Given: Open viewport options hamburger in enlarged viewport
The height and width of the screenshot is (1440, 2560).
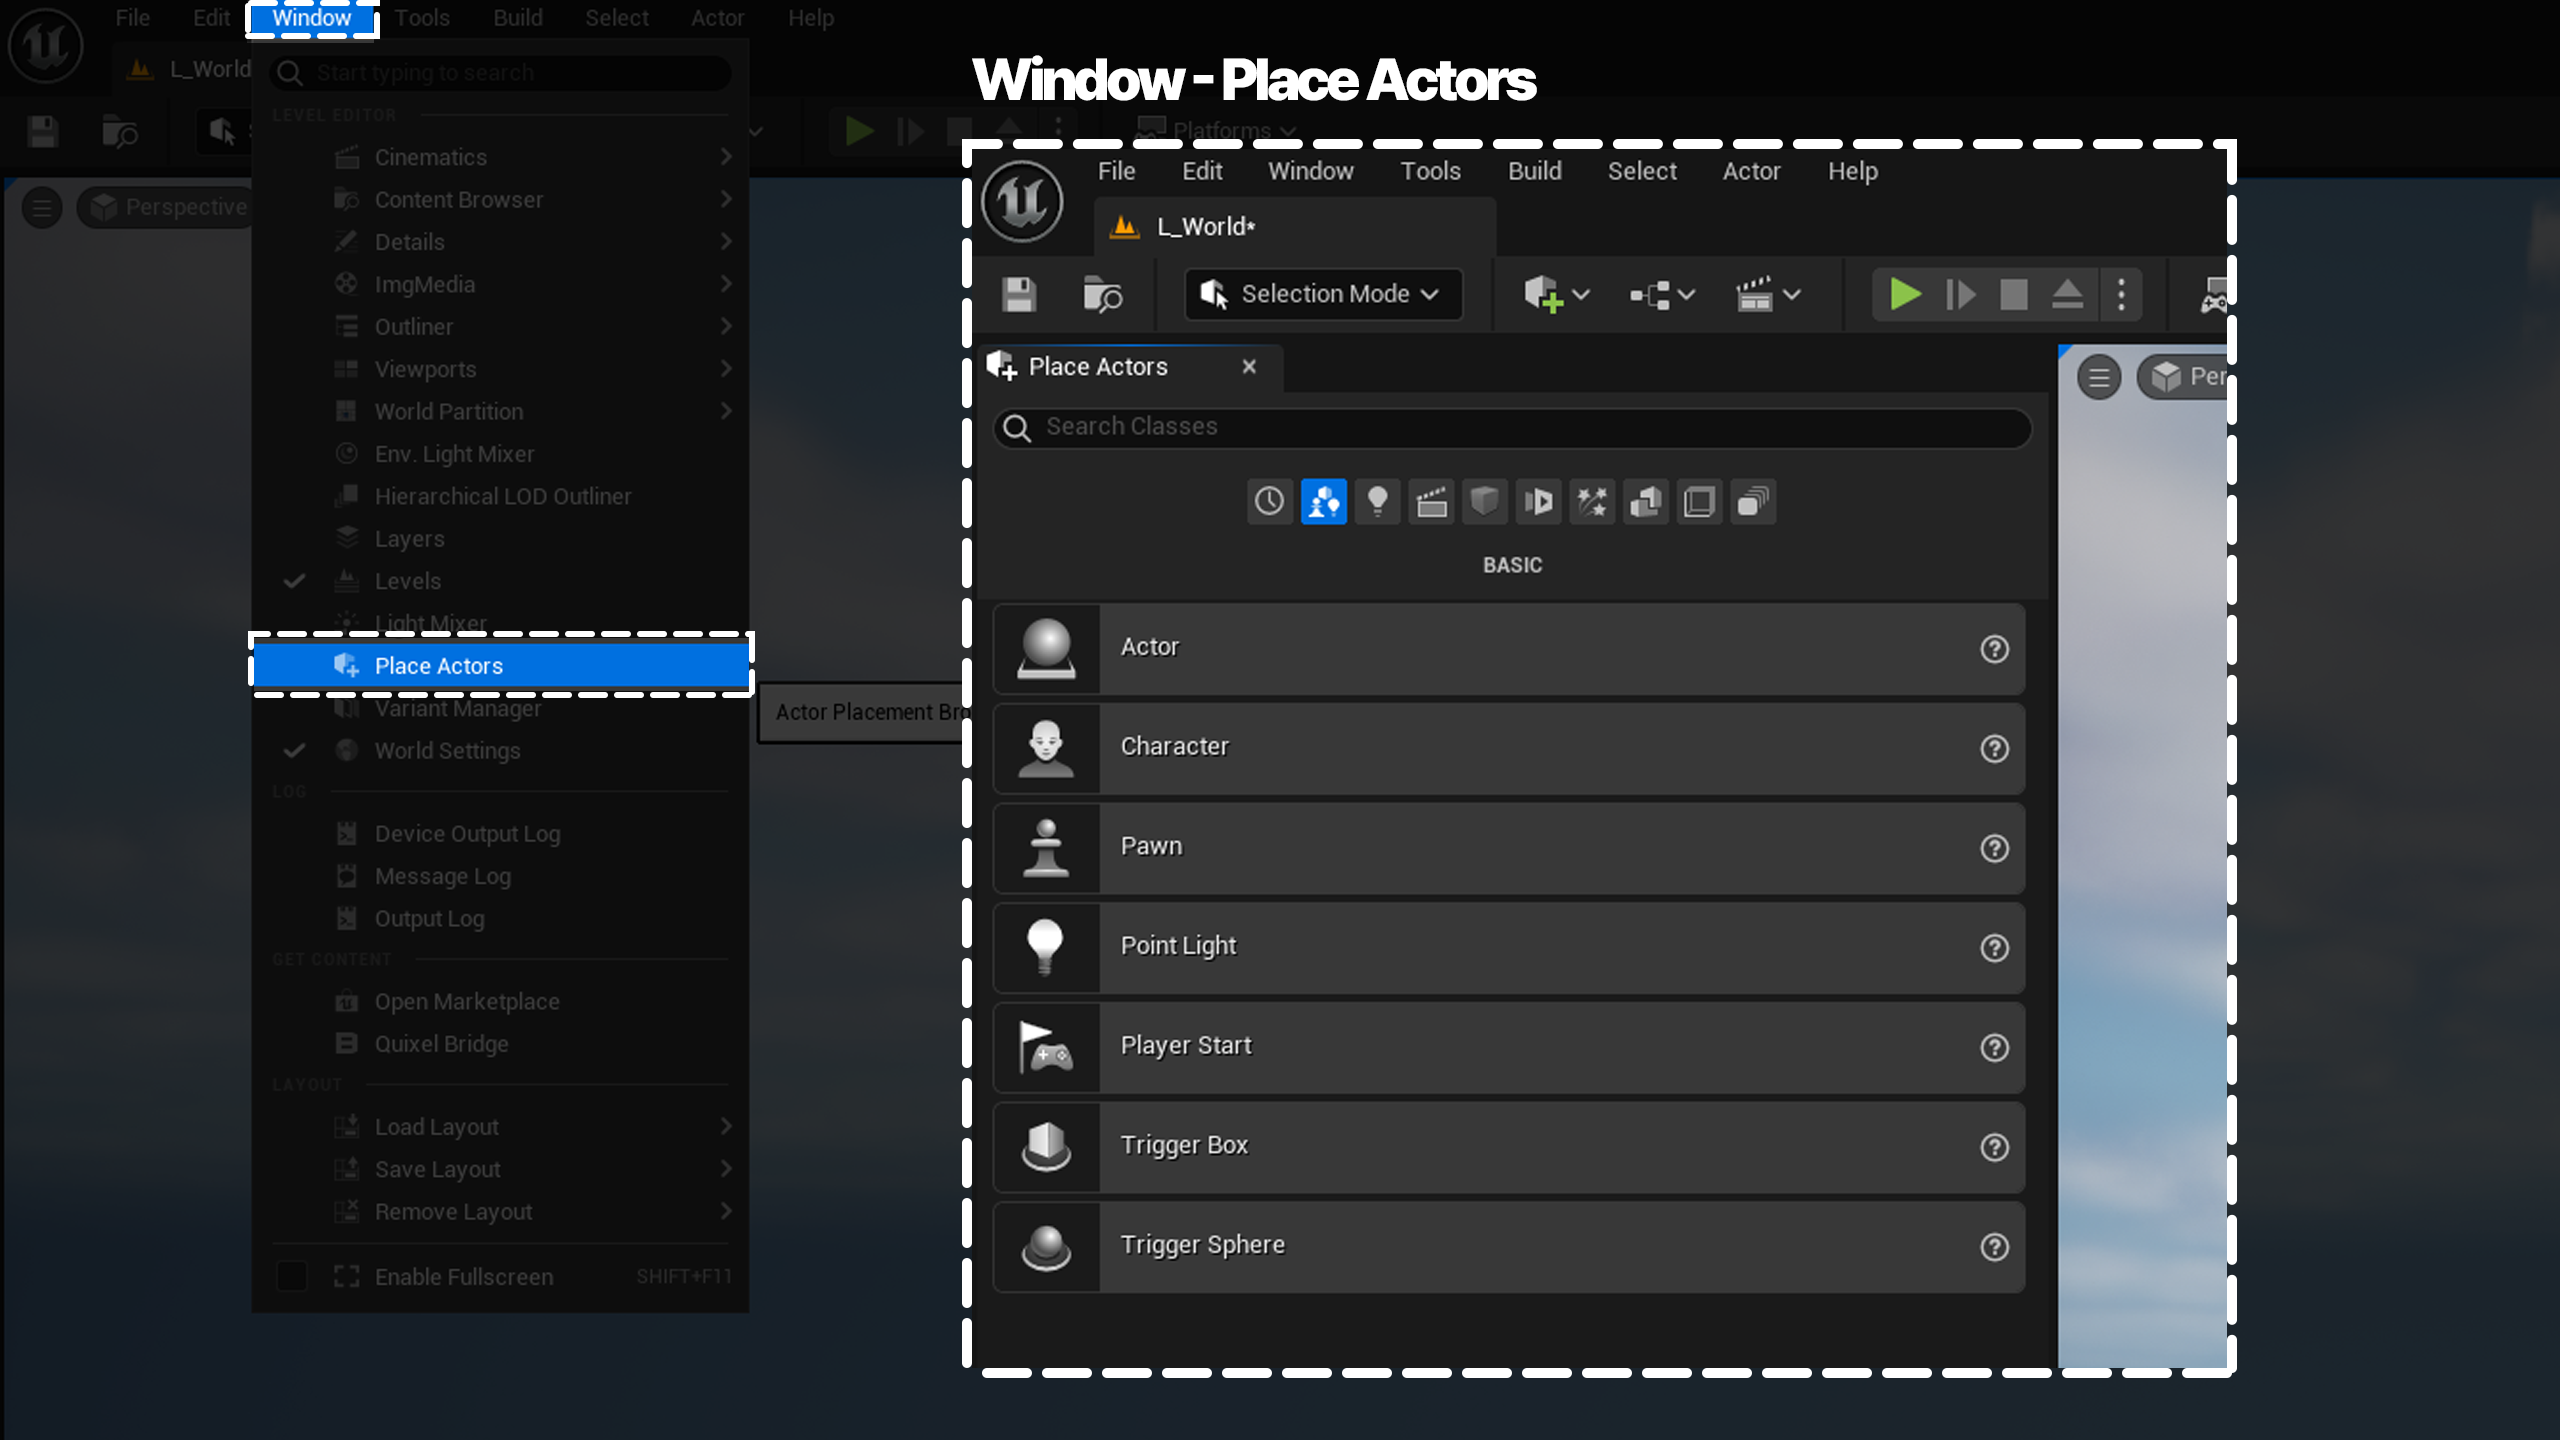Looking at the screenshot, I should (2099, 377).
